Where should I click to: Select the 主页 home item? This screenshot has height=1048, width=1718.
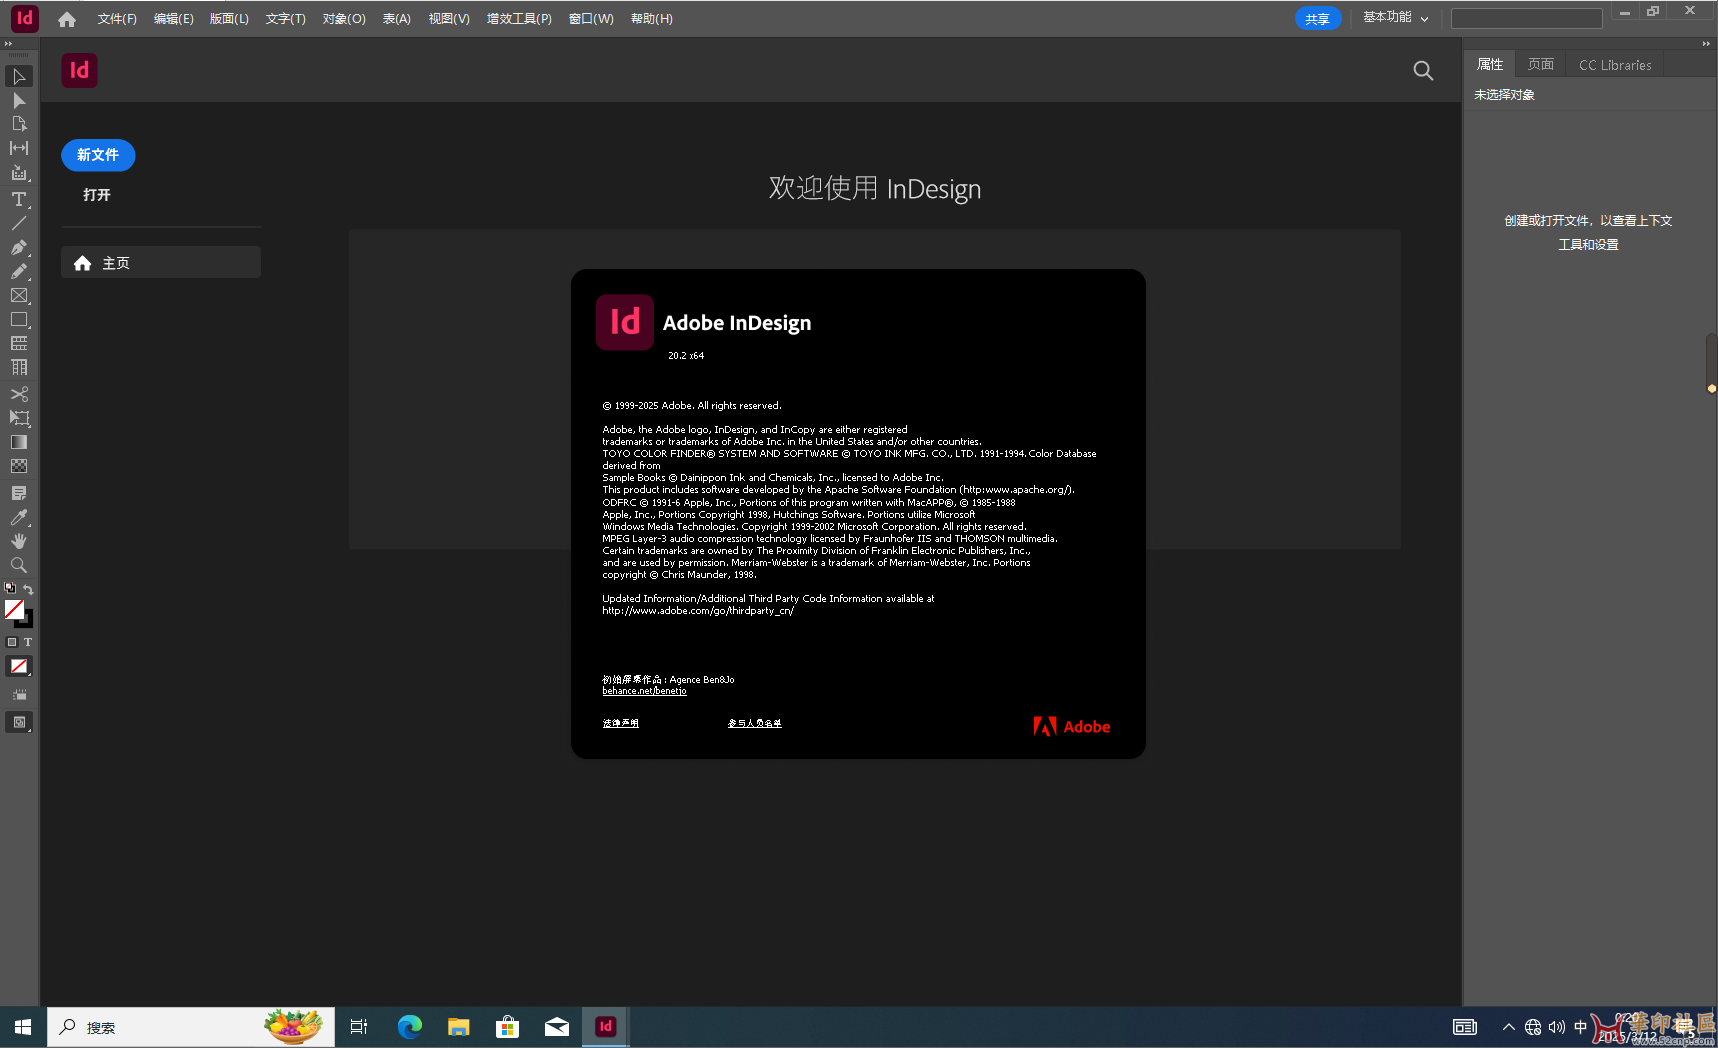click(161, 262)
